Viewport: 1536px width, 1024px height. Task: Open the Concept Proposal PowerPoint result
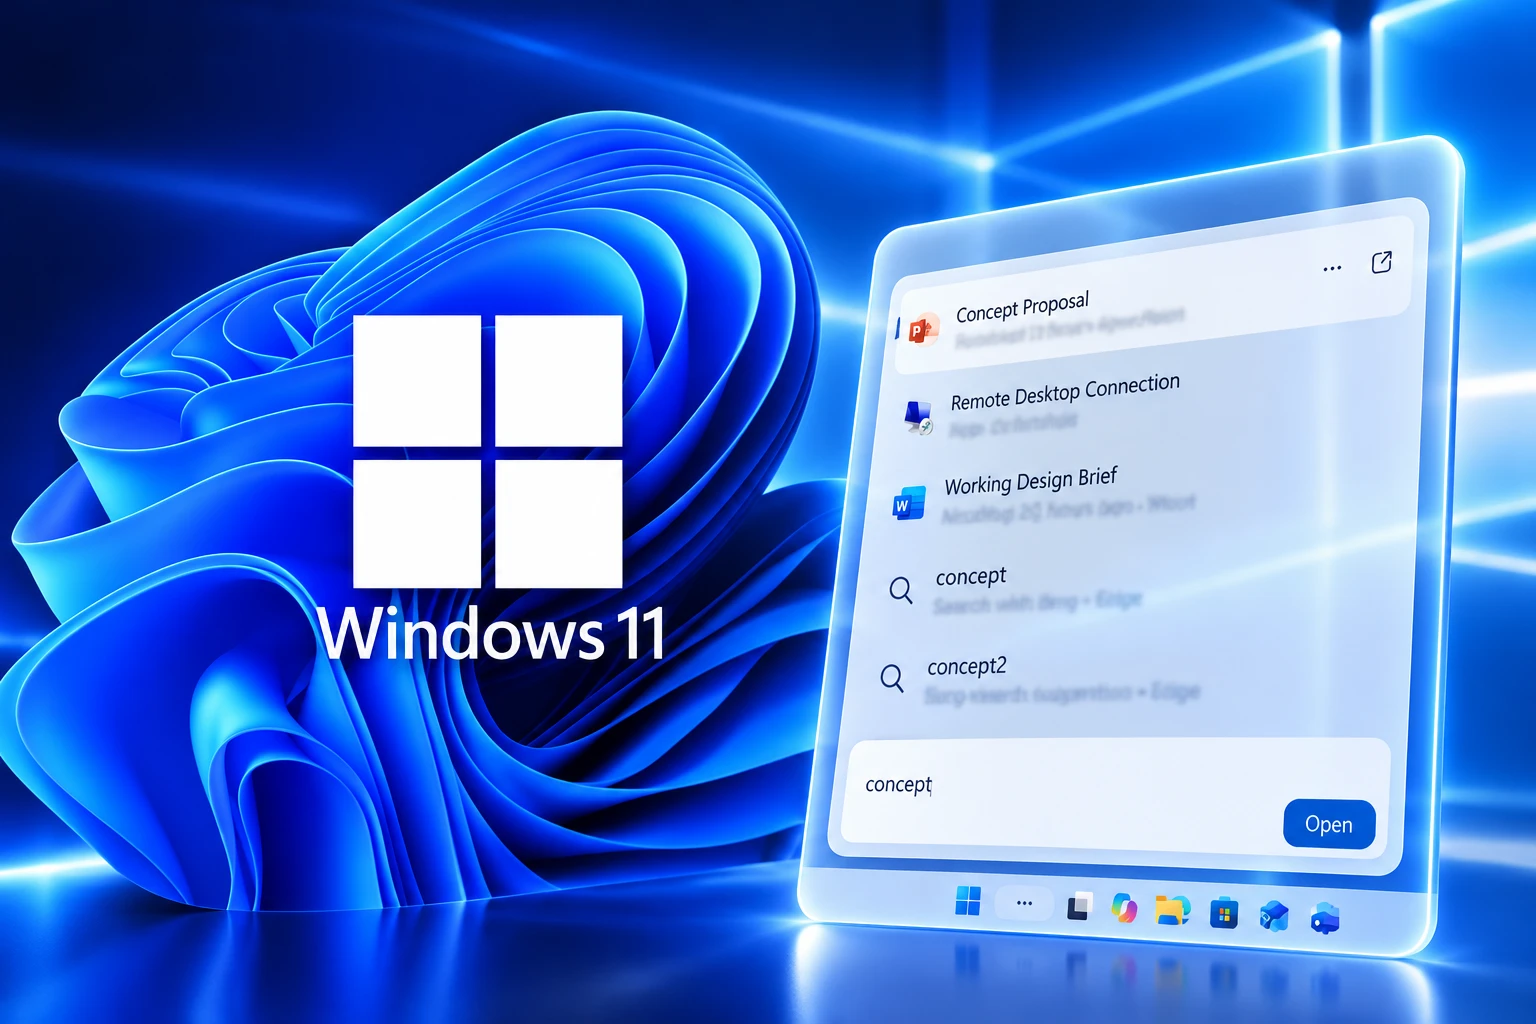pyautogui.click(x=1153, y=297)
